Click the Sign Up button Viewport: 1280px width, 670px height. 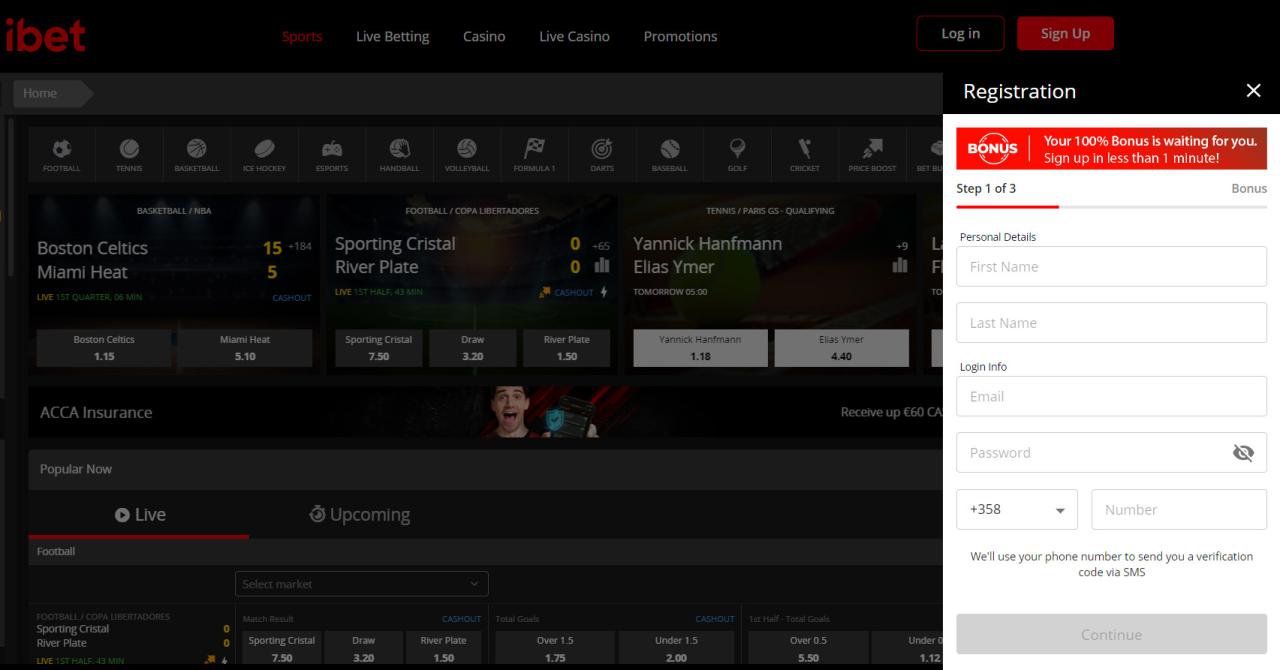(1065, 33)
